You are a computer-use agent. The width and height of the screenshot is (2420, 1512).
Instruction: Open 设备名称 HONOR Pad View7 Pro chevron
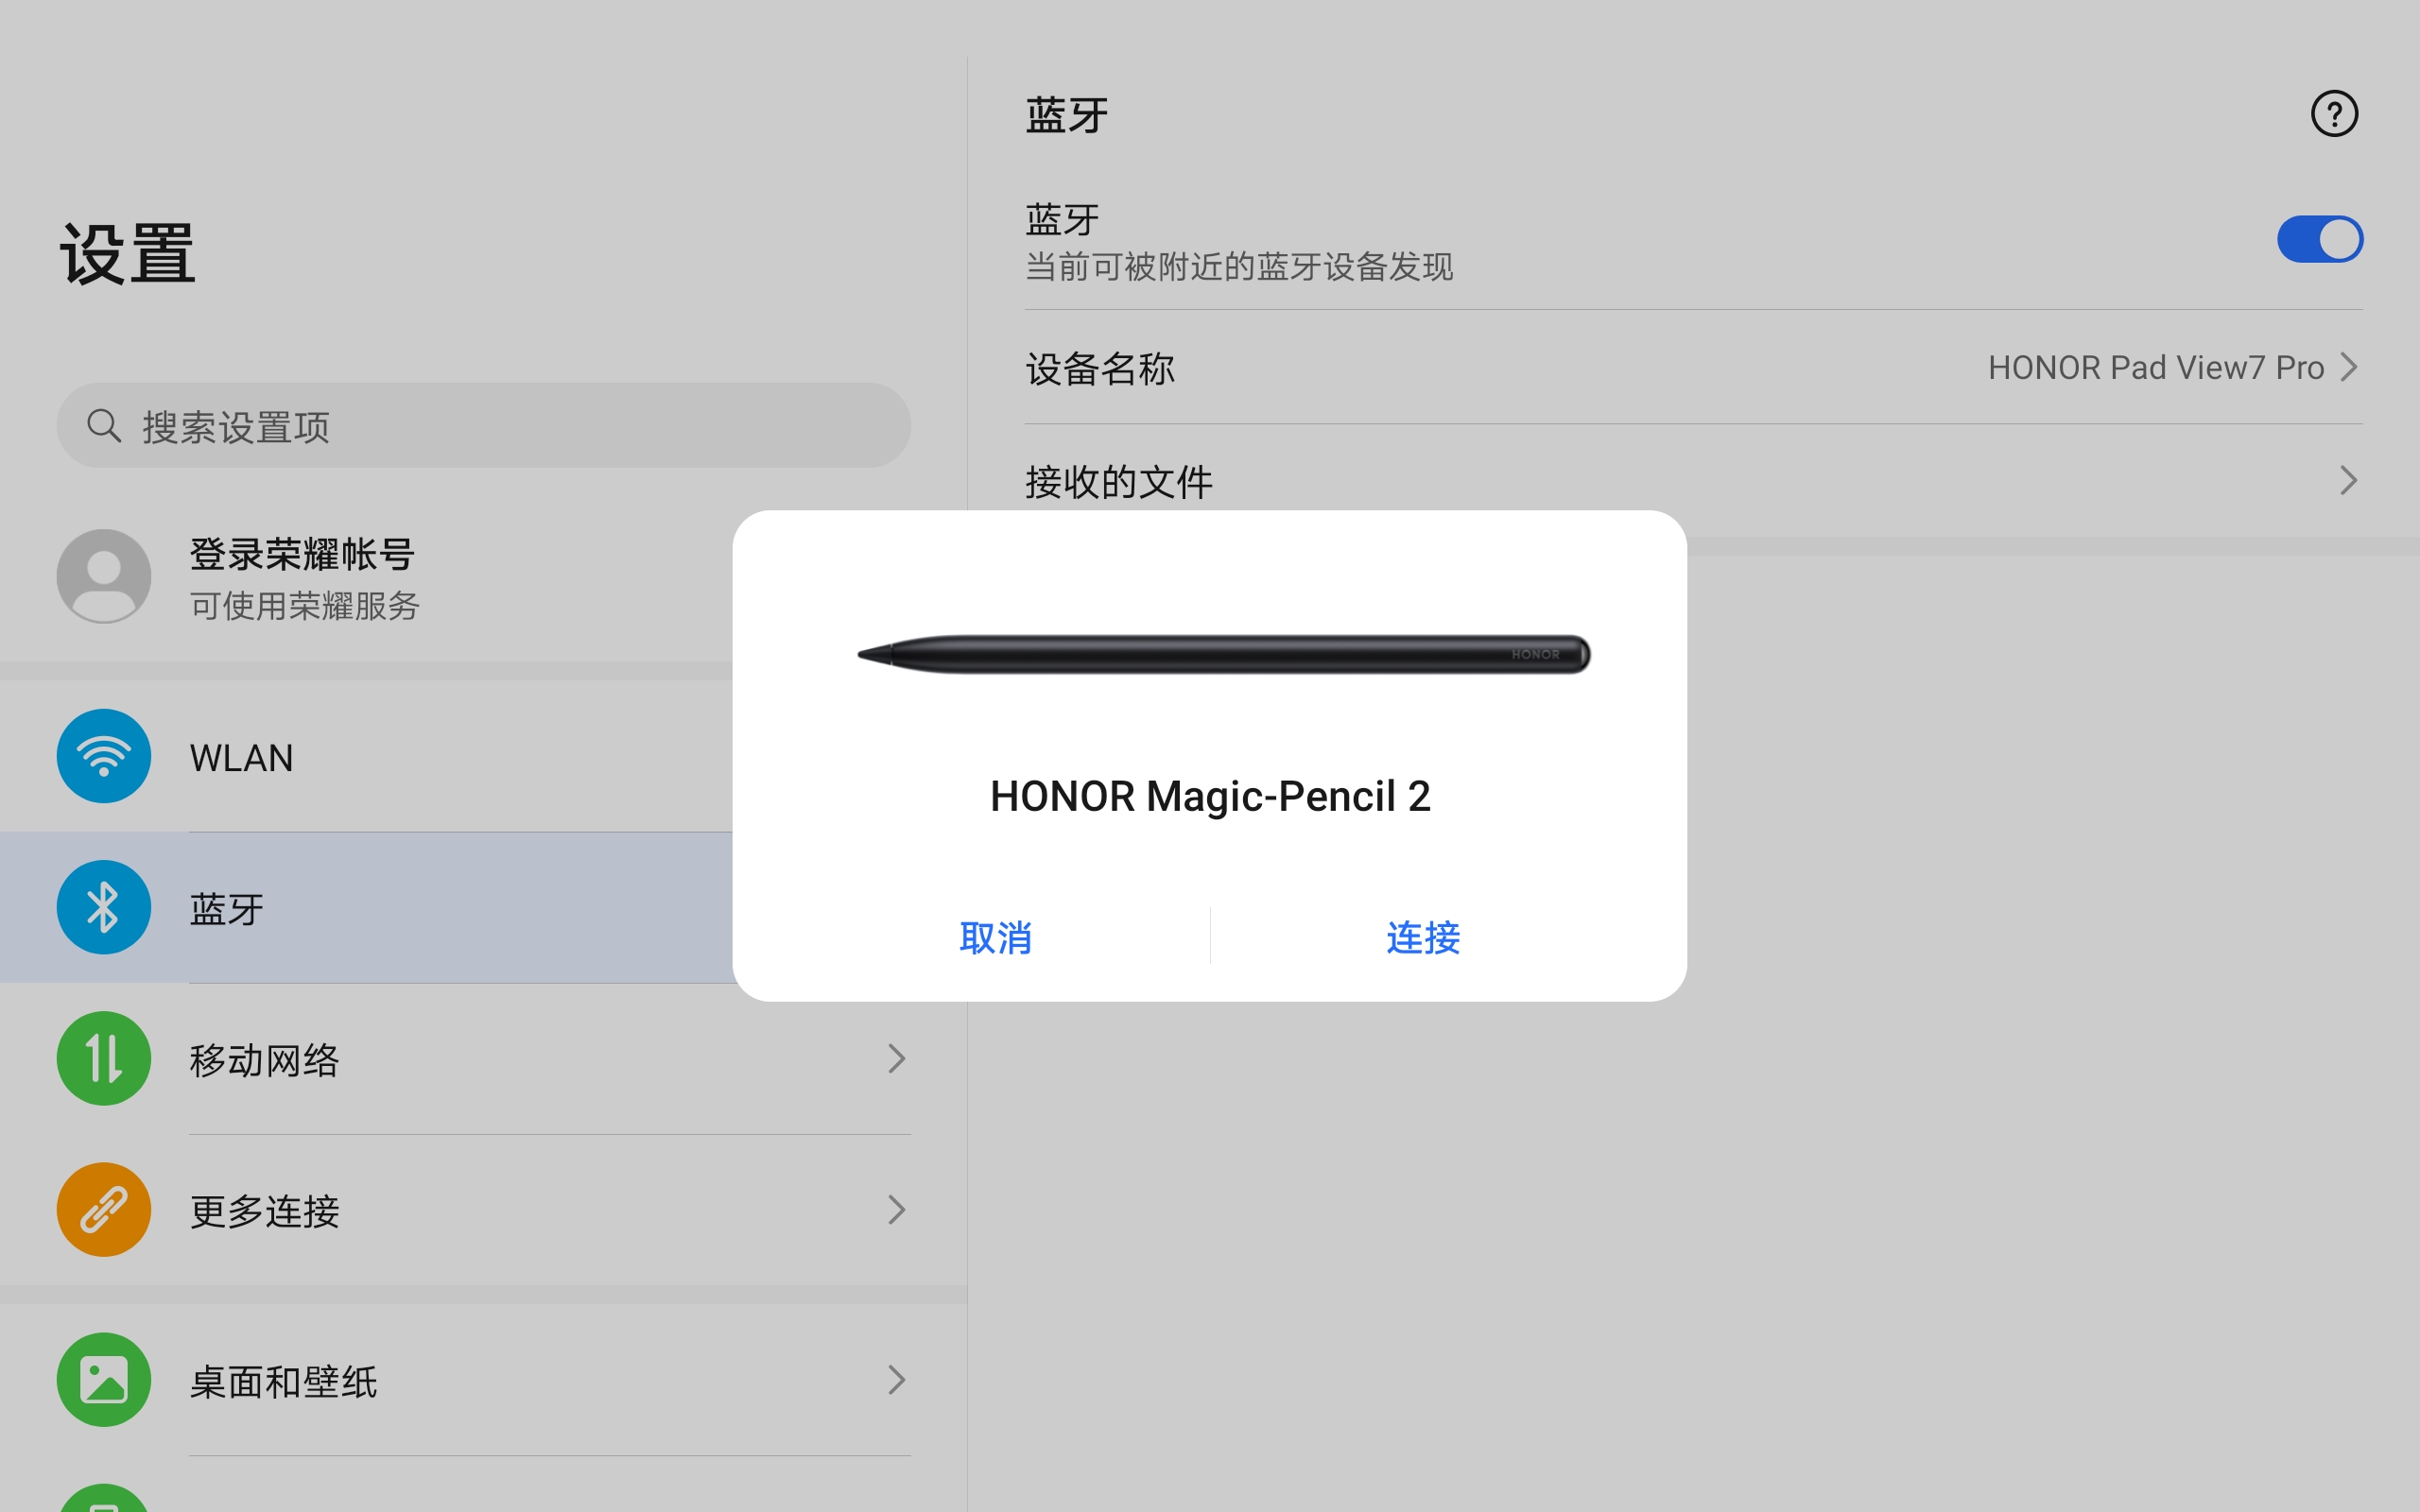[2348, 368]
